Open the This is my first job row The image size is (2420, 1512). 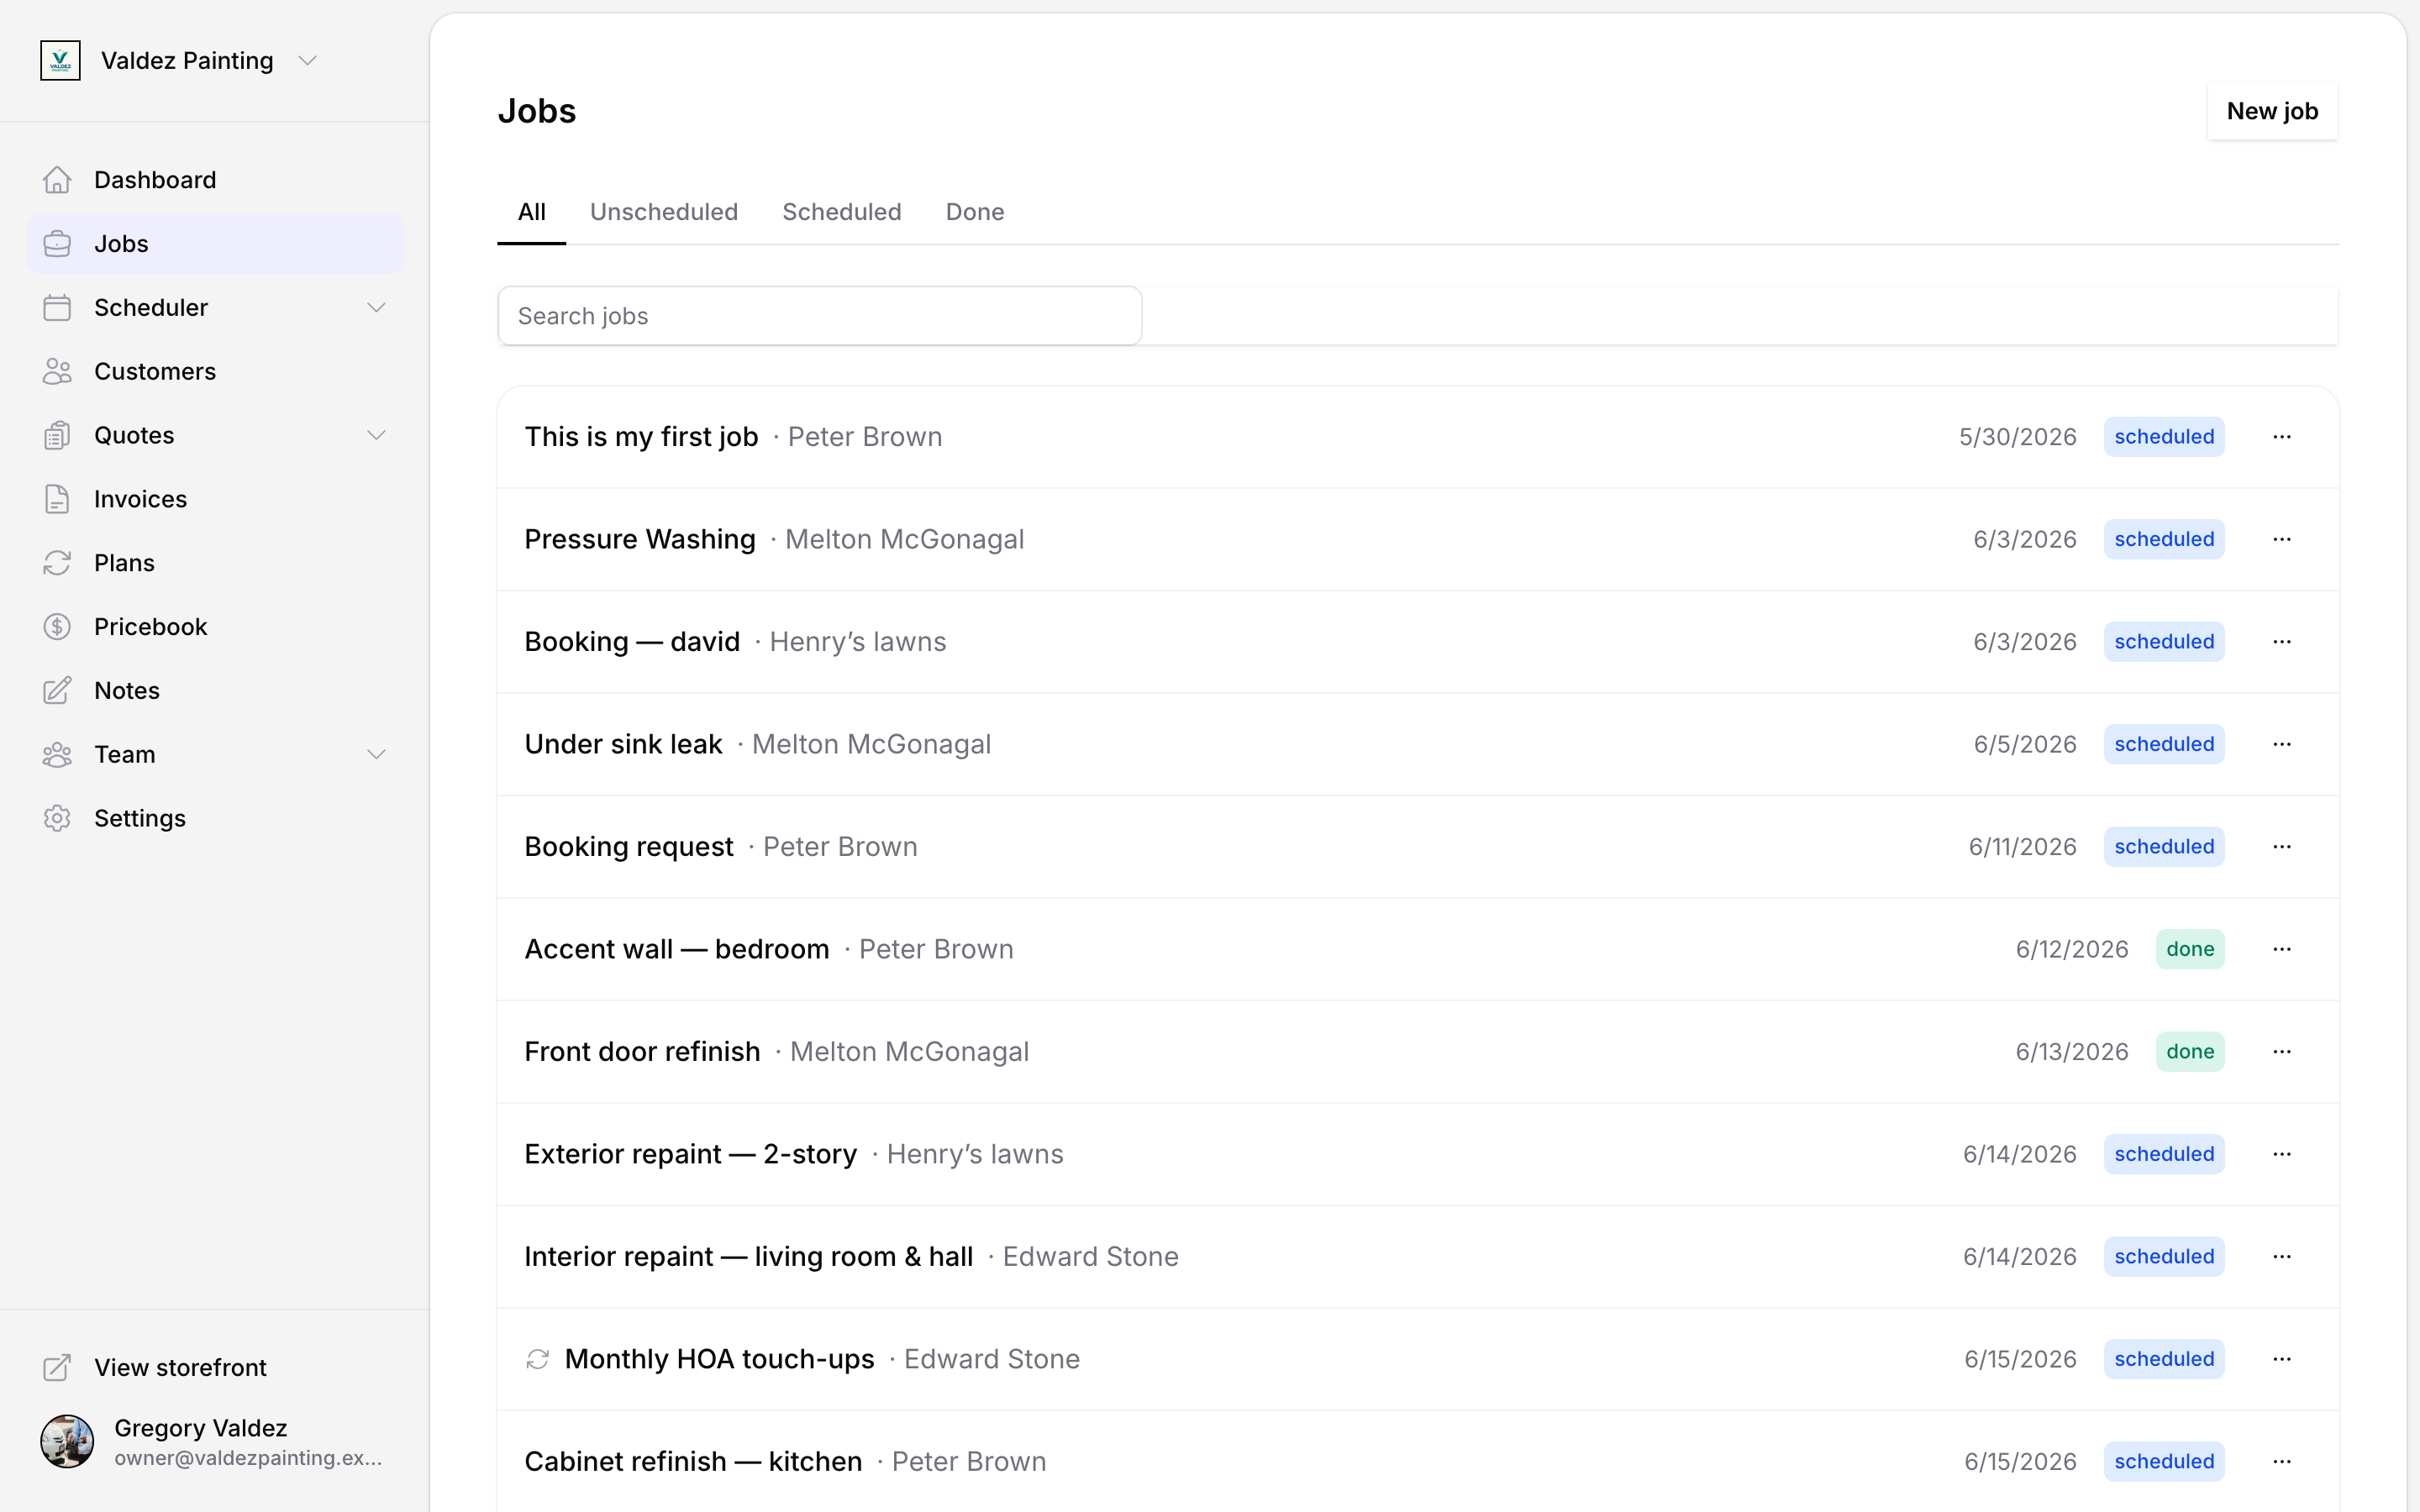[x=1418, y=437]
